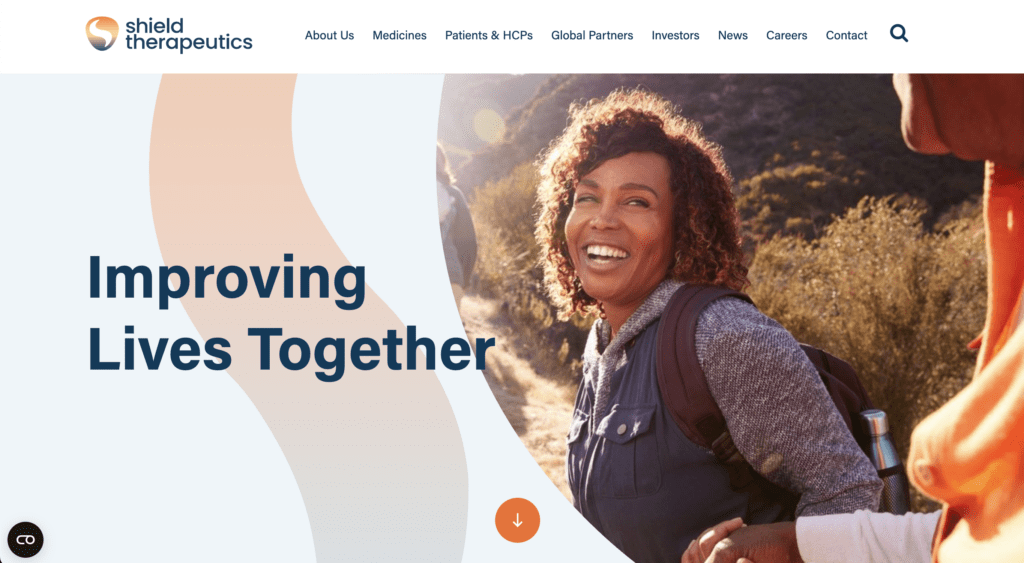Open the About Us menu

[329, 35]
